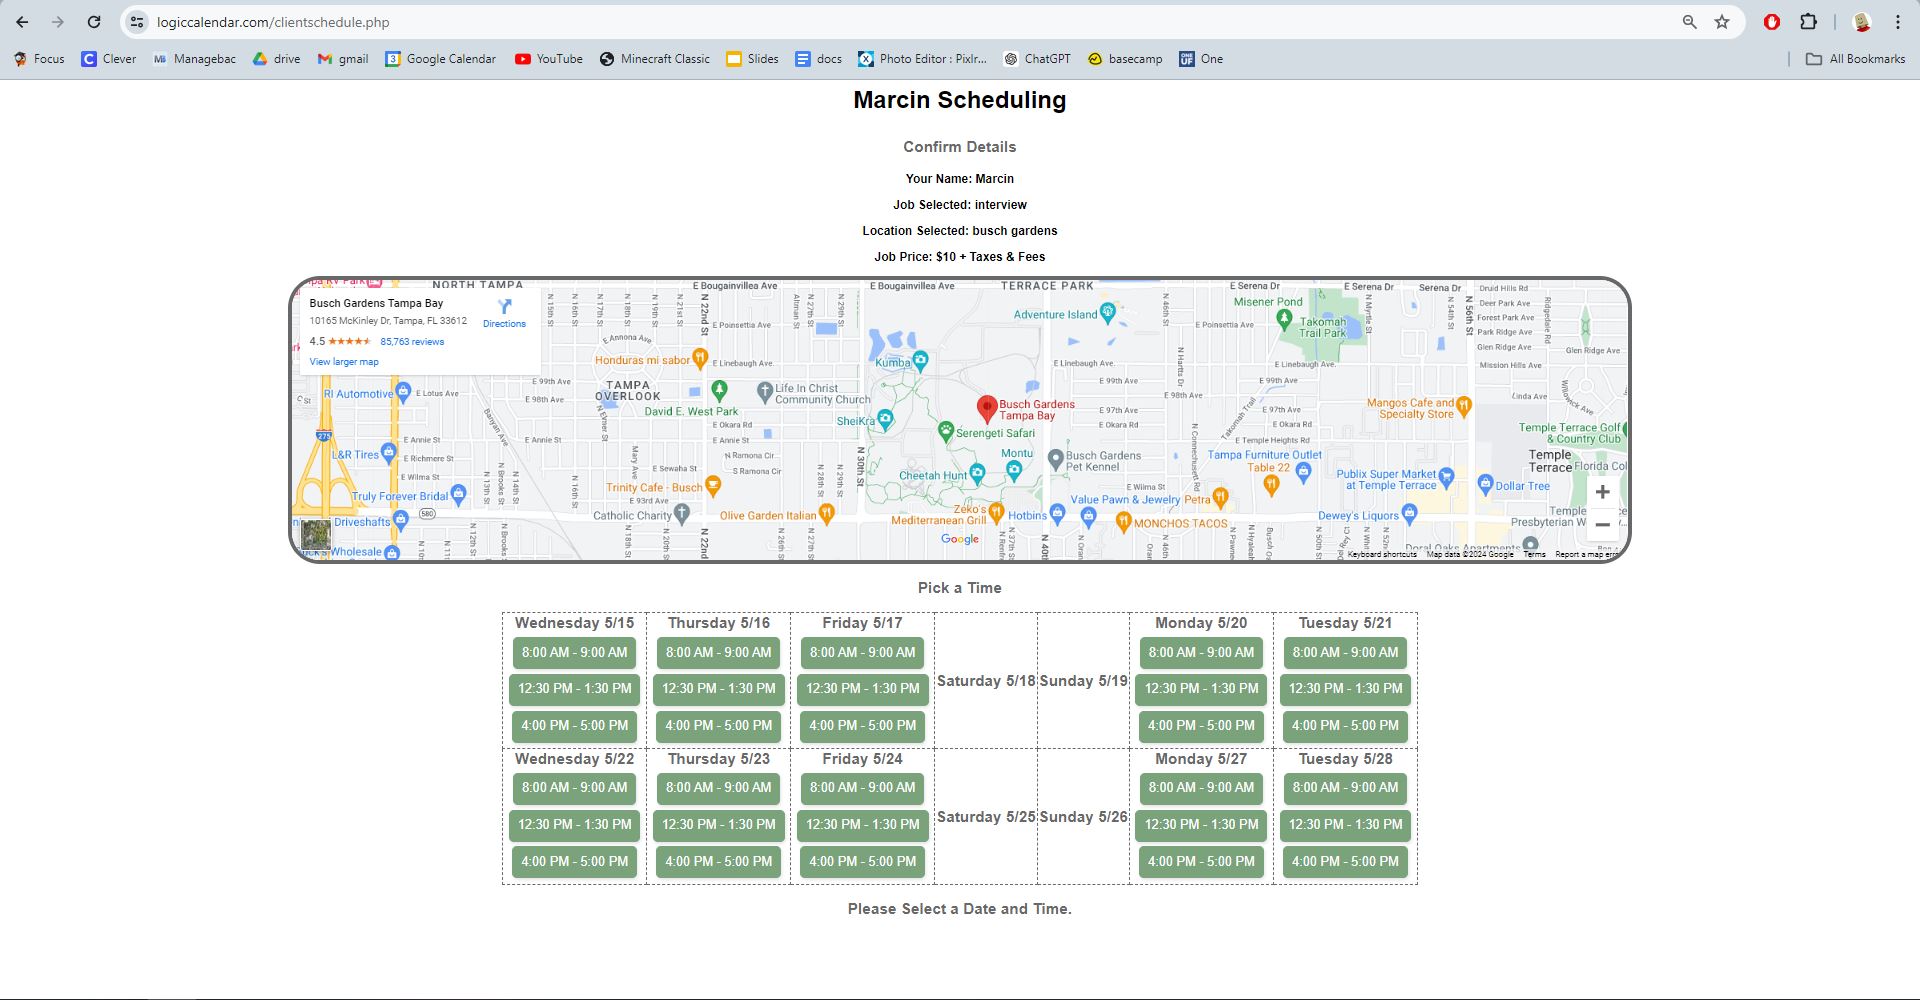Viewport: 1920px width, 1000px height.
Task: Select Wednesday 5/15 4:00 PM - 5:00 PM
Action: click(x=575, y=726)
